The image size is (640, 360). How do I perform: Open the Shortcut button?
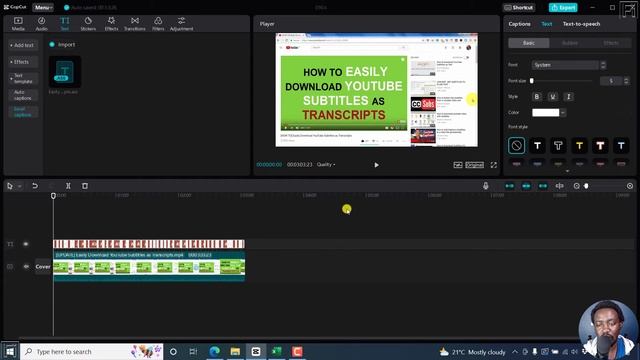(x=519, y=7)
